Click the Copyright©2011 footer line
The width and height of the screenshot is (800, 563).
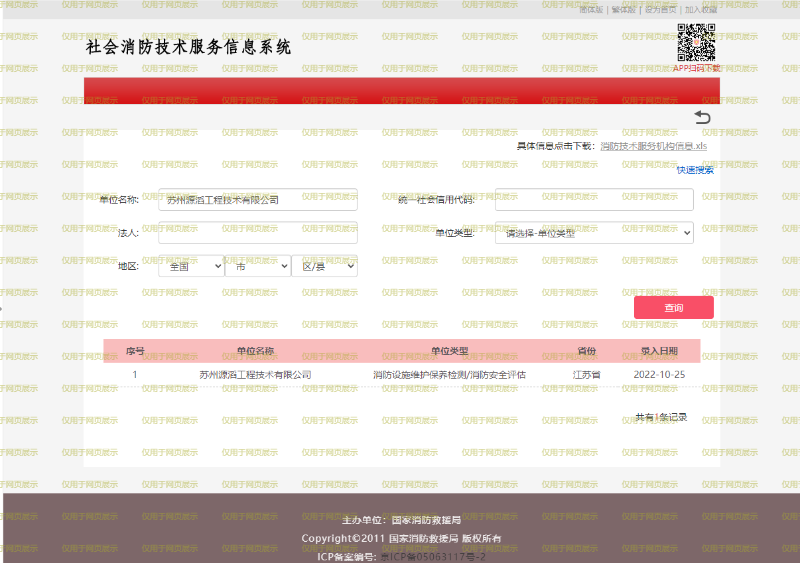point(402,538)
